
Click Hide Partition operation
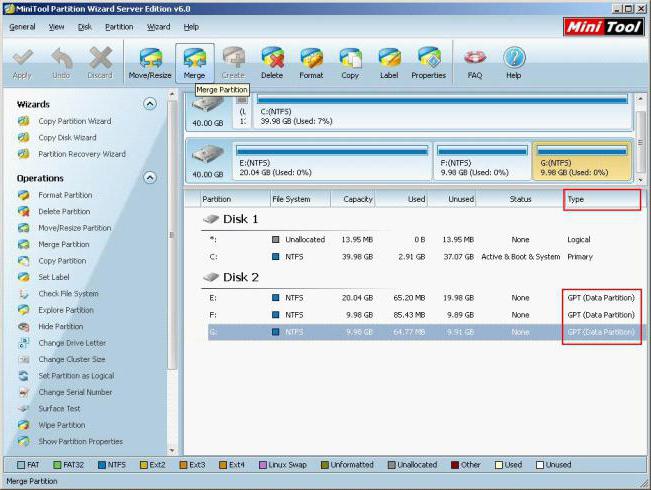point(61,326)
